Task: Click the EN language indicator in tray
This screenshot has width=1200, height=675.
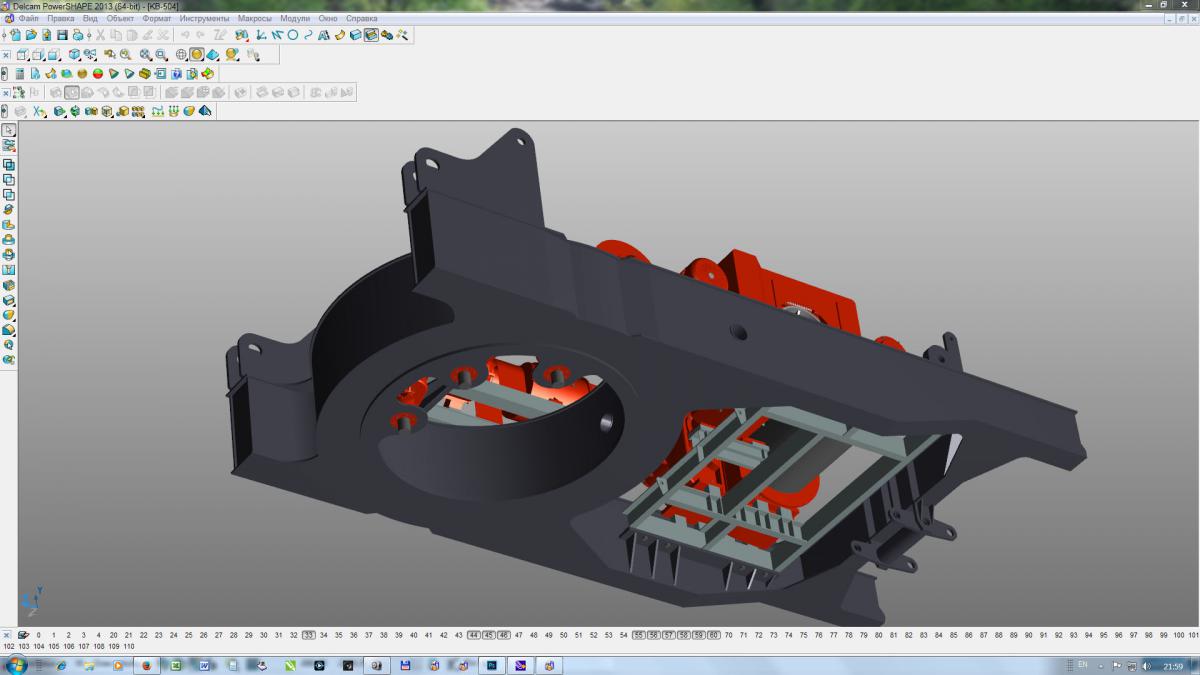Action: coord(1083,665)
